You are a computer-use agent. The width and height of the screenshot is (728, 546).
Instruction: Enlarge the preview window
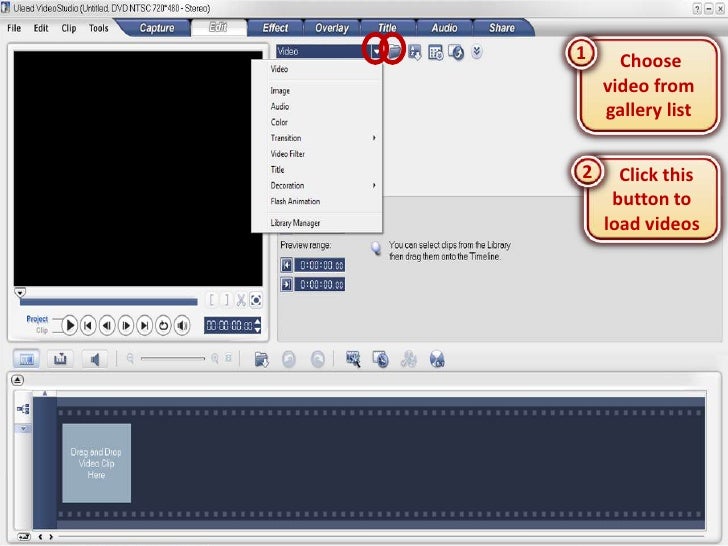256,300
